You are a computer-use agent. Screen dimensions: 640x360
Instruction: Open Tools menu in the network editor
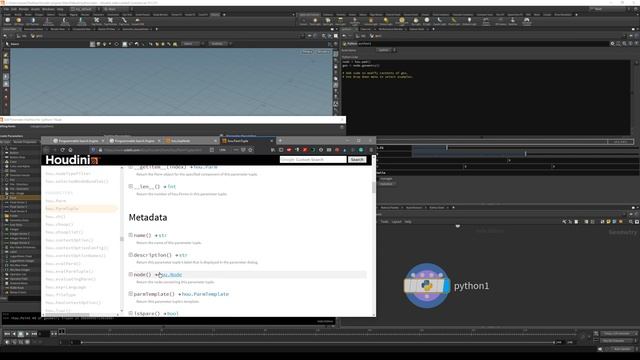tap(384, 222)
